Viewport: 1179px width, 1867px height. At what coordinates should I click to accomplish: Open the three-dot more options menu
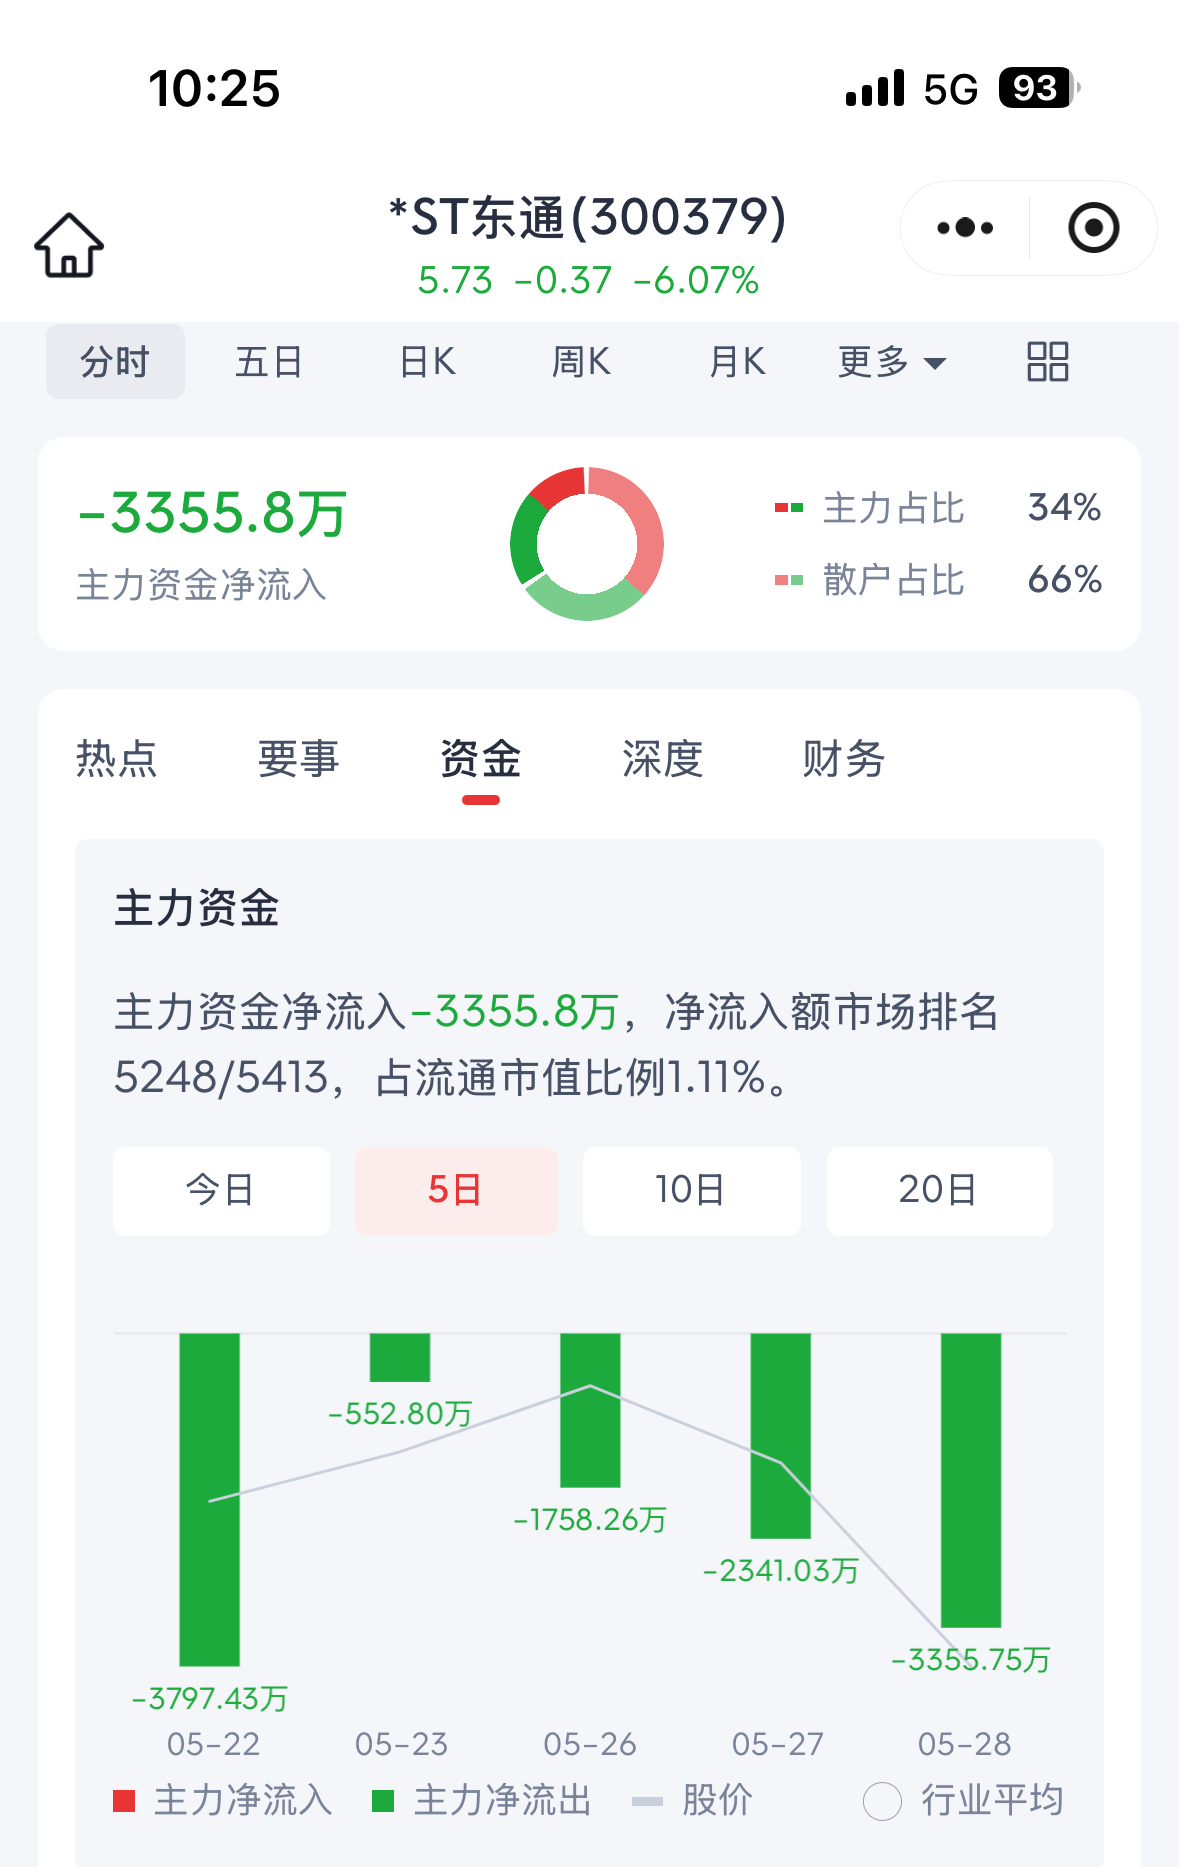965,228
